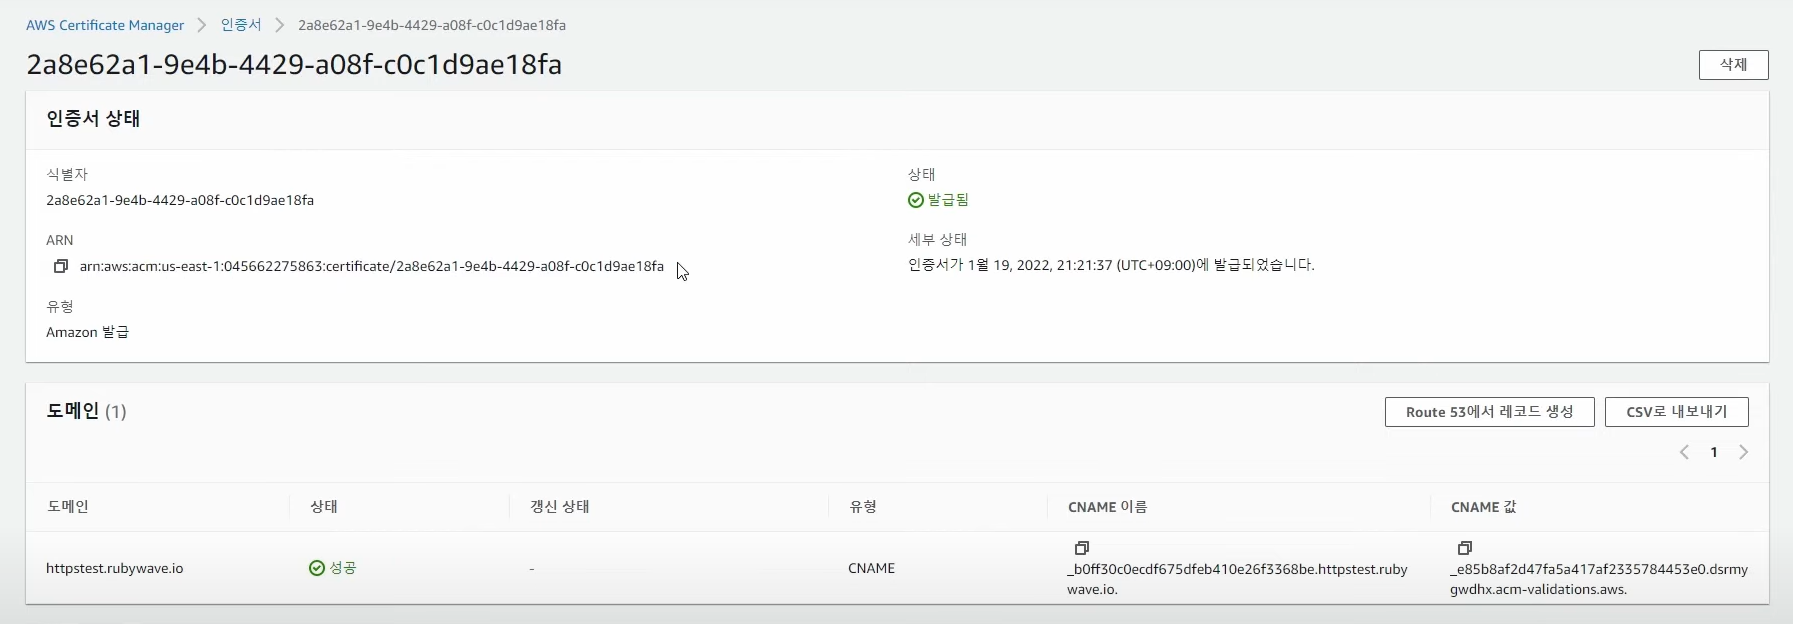Copy the certificate ARN with copy icon
This screenshot has height=624, width=1793.
coord(61,266)
